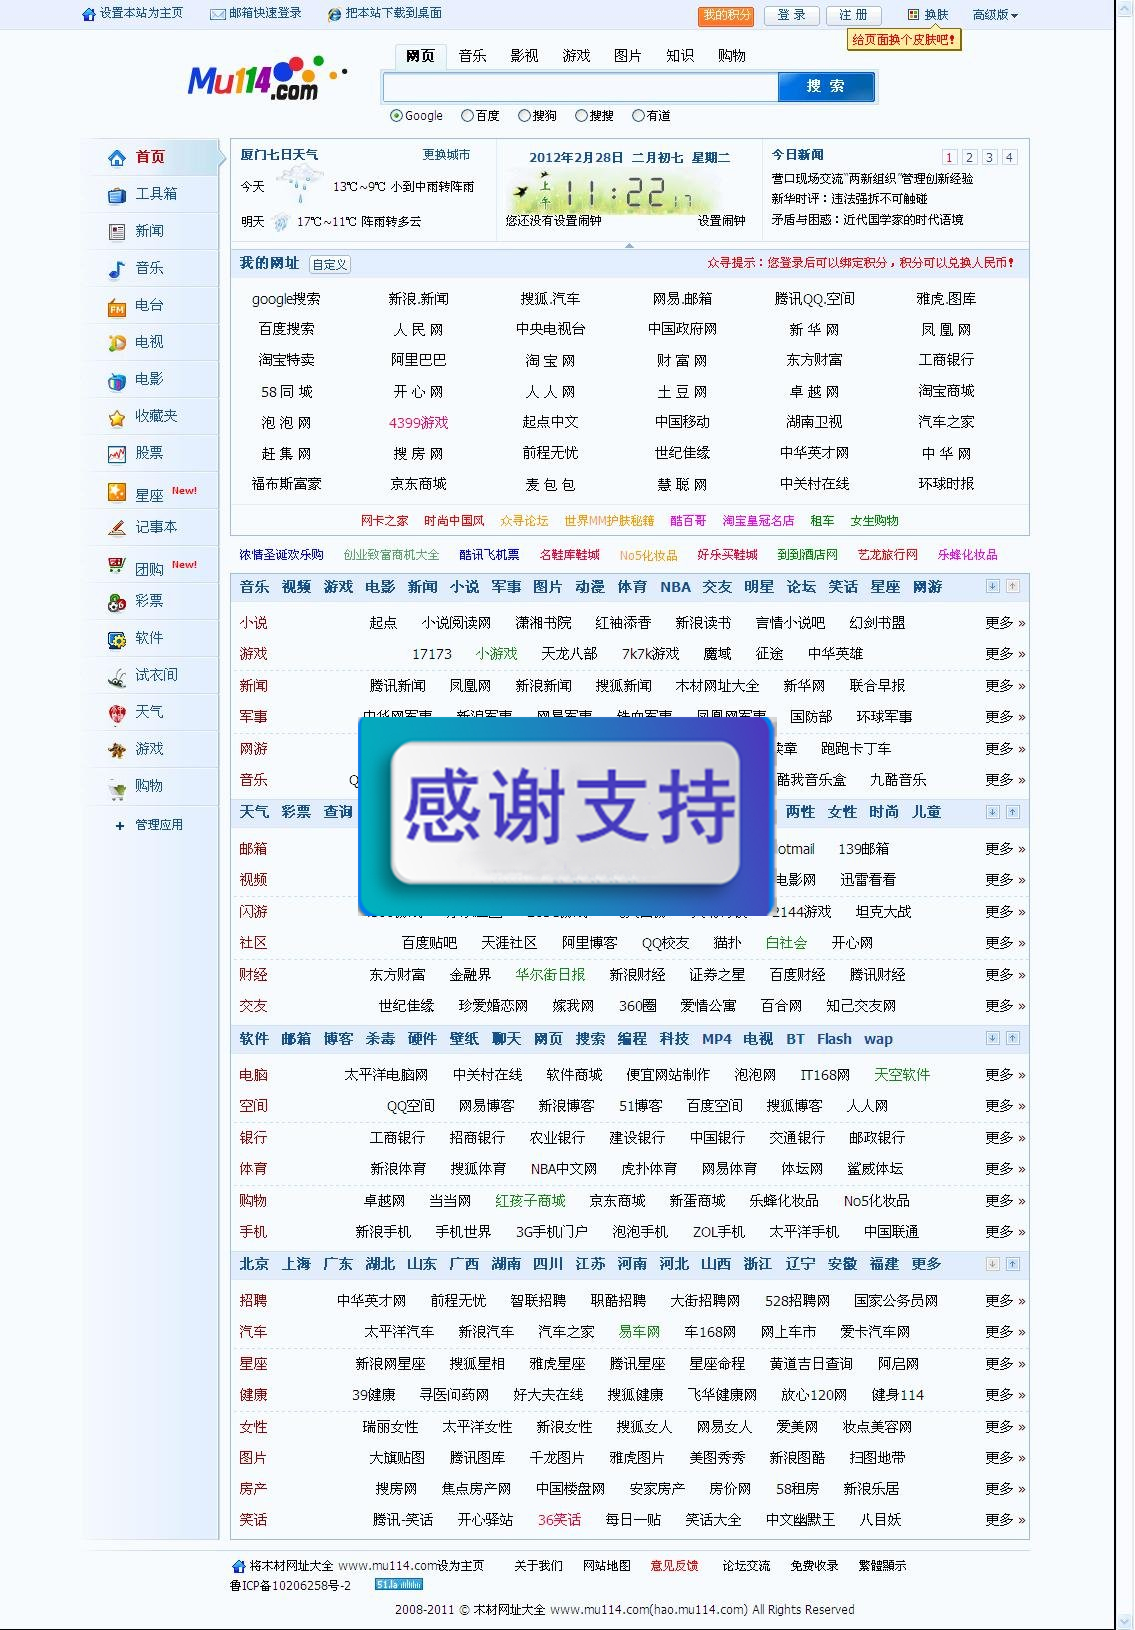Open 更多 link in the 小说 row

1005,623
